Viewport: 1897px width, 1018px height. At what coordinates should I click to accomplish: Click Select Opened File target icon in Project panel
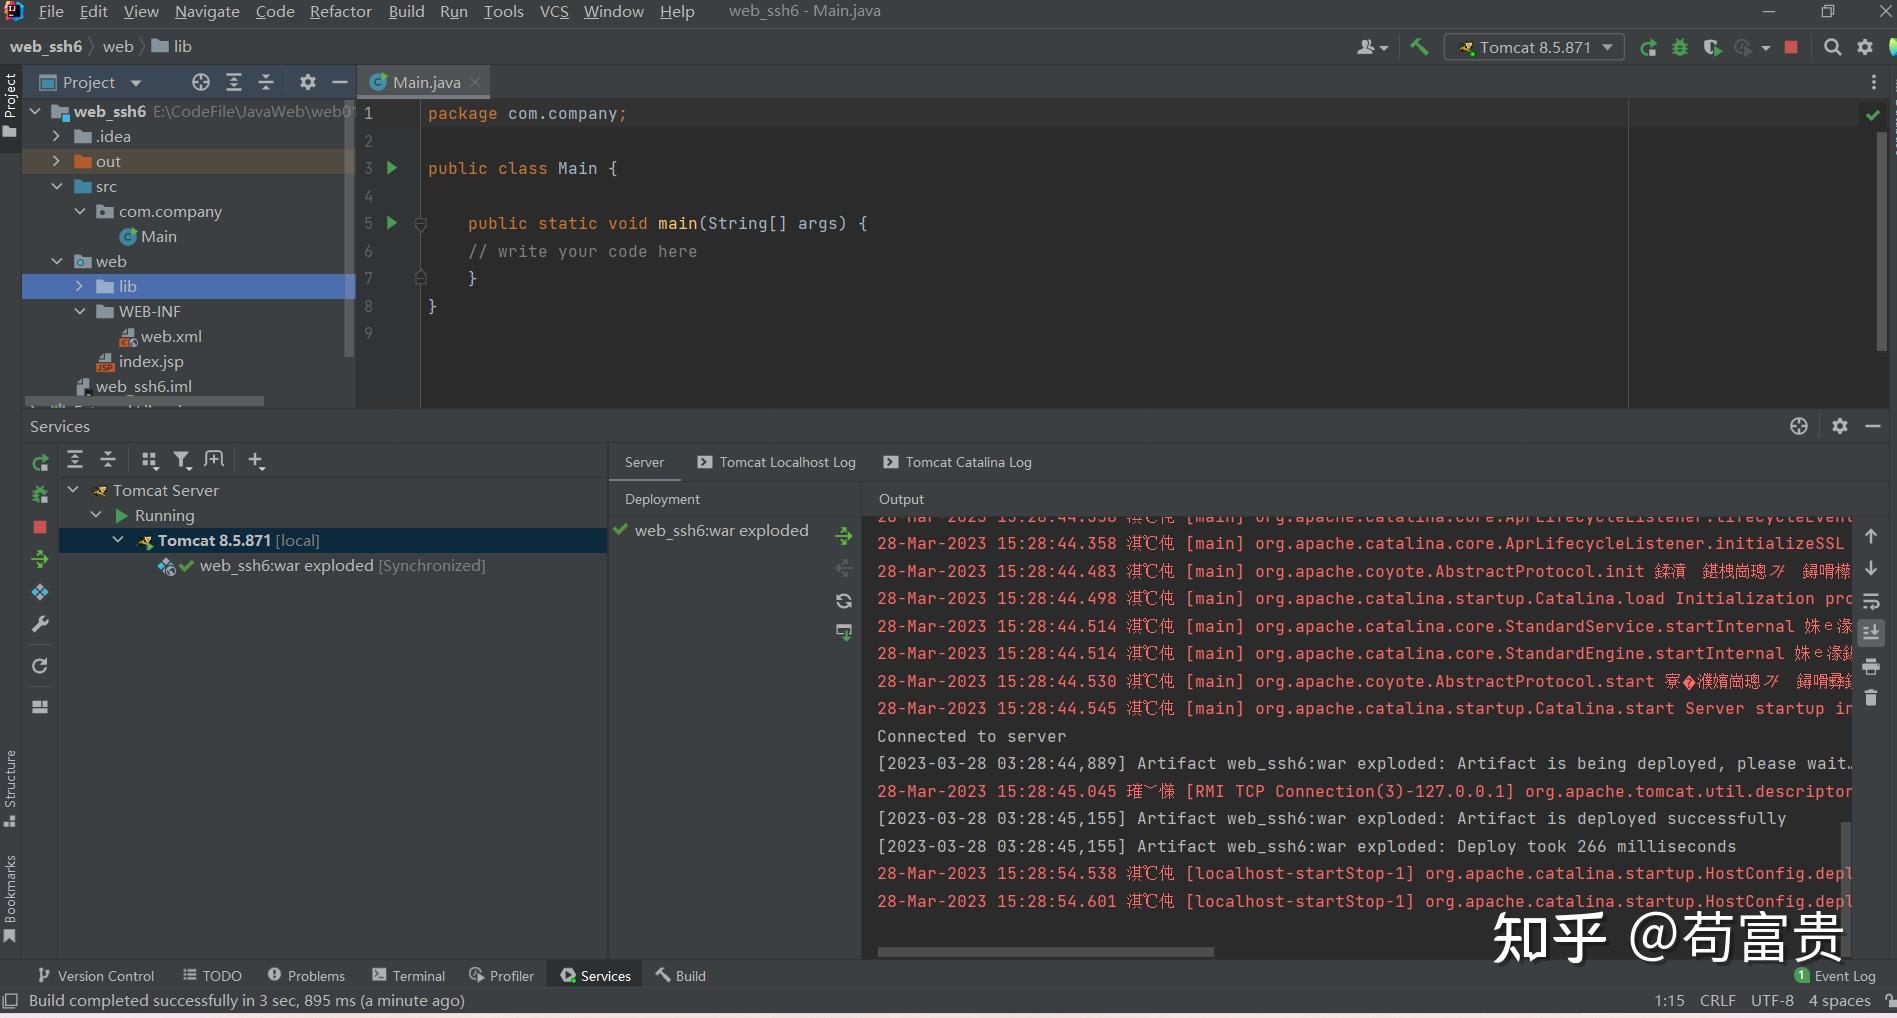click(x=201, y=82)
